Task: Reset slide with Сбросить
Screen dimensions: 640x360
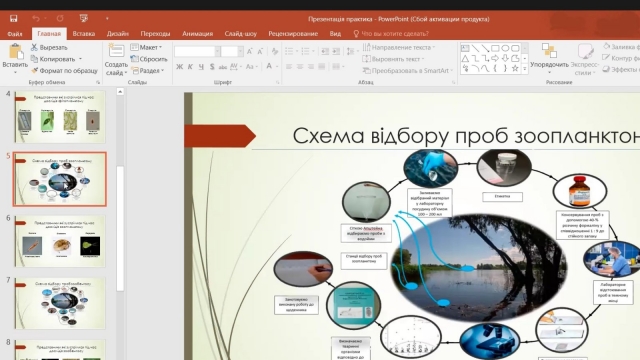Action: pos(149,59)
